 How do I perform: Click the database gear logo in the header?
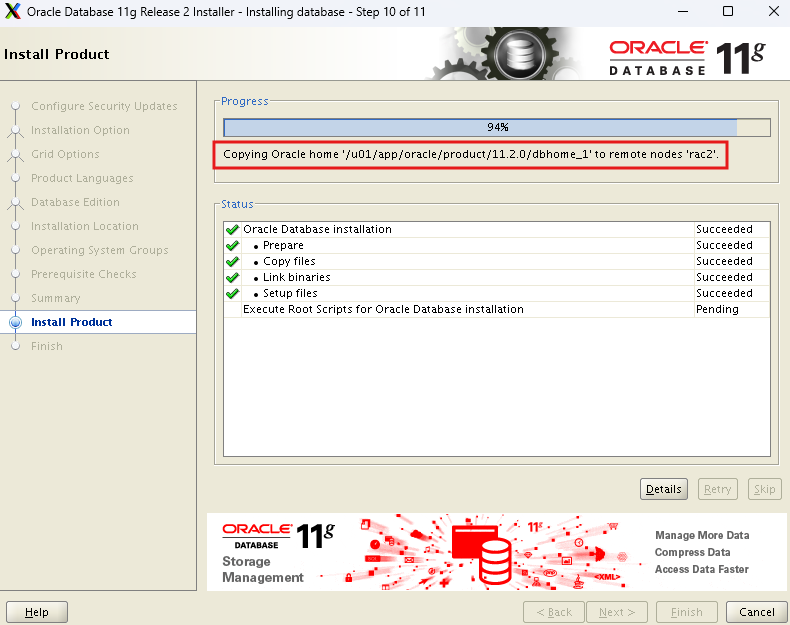click(x=519, y=53)
